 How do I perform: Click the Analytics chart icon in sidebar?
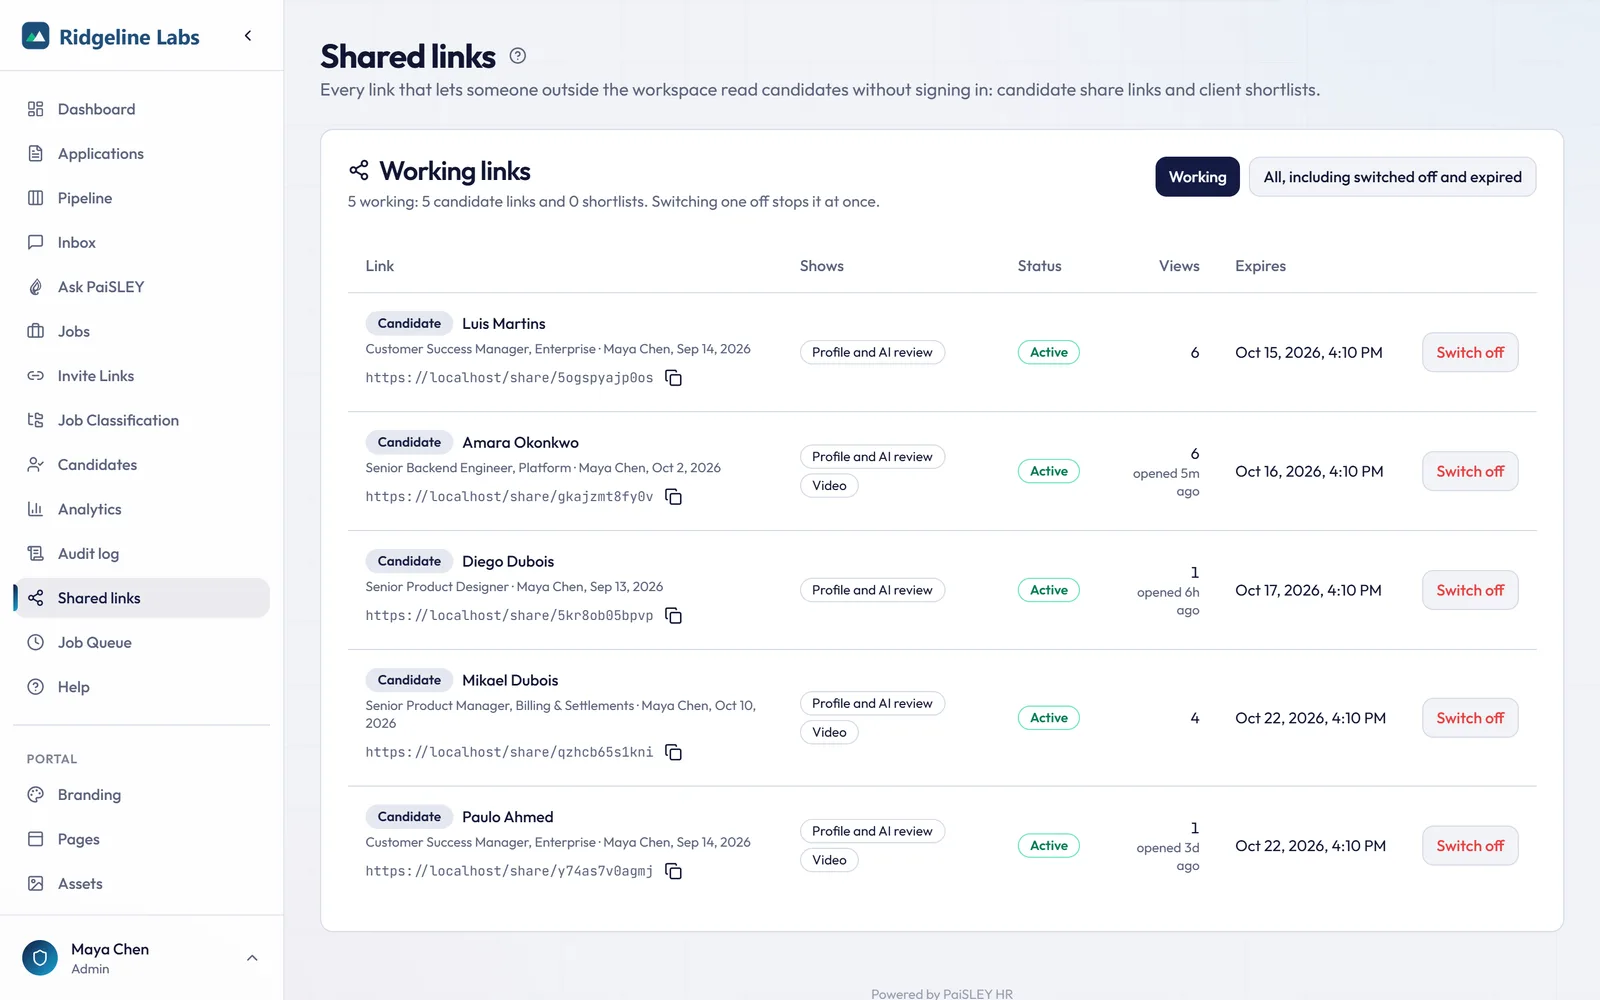[36, 509]
